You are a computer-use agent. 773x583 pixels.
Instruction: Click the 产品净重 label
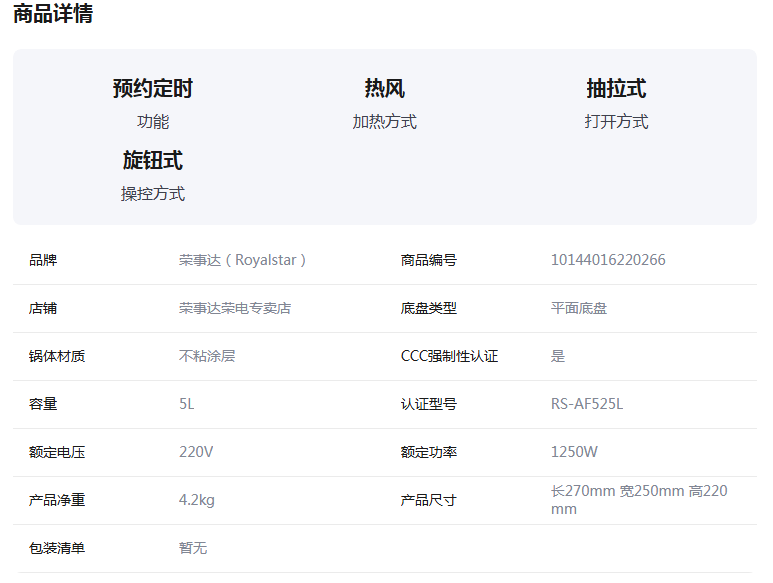57,500
